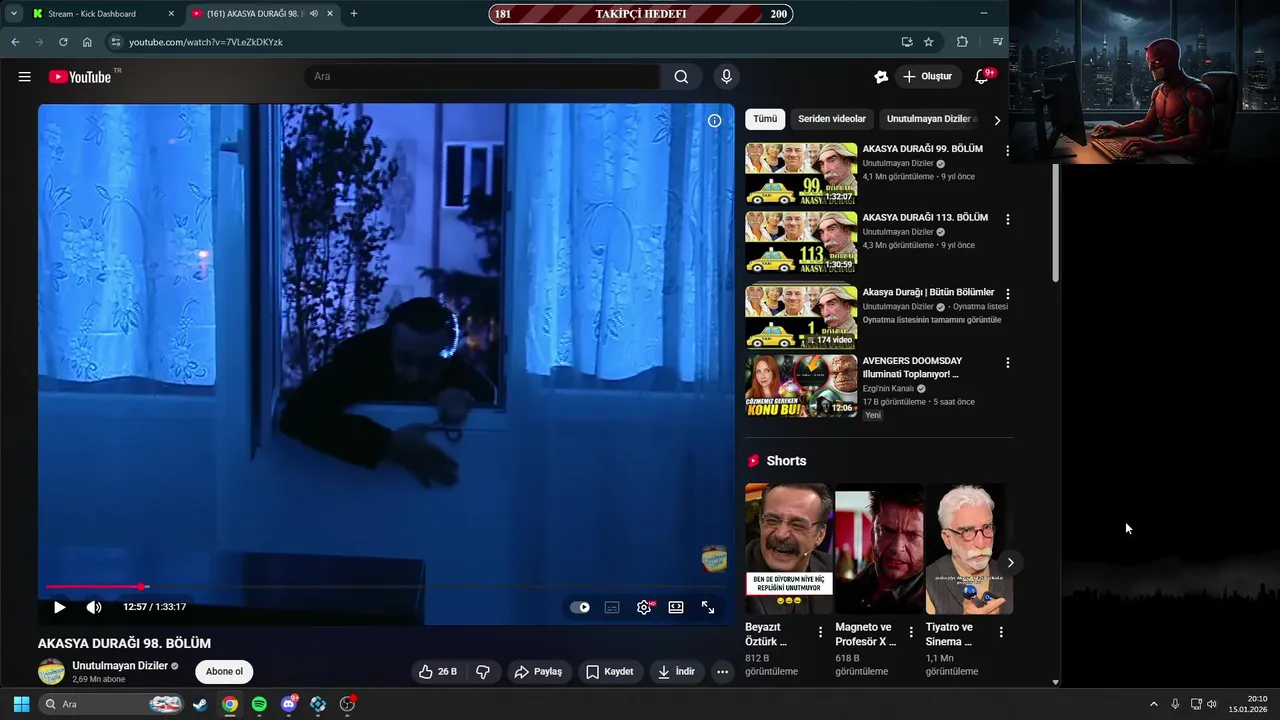Focus the YouTube Ara search field
The width and height of the screenshot is (1280, 720).
483,77
